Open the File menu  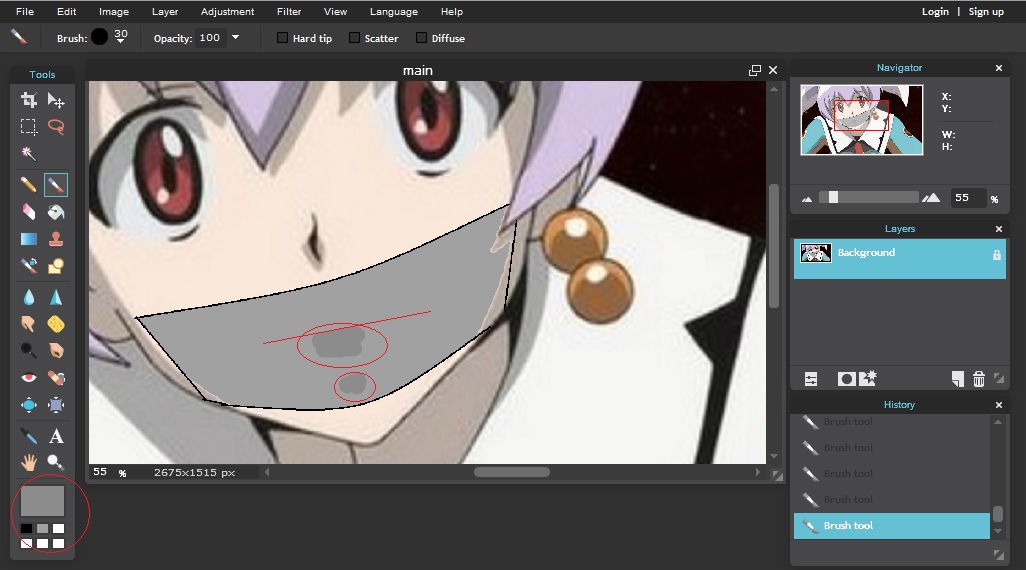pos(25,11)
